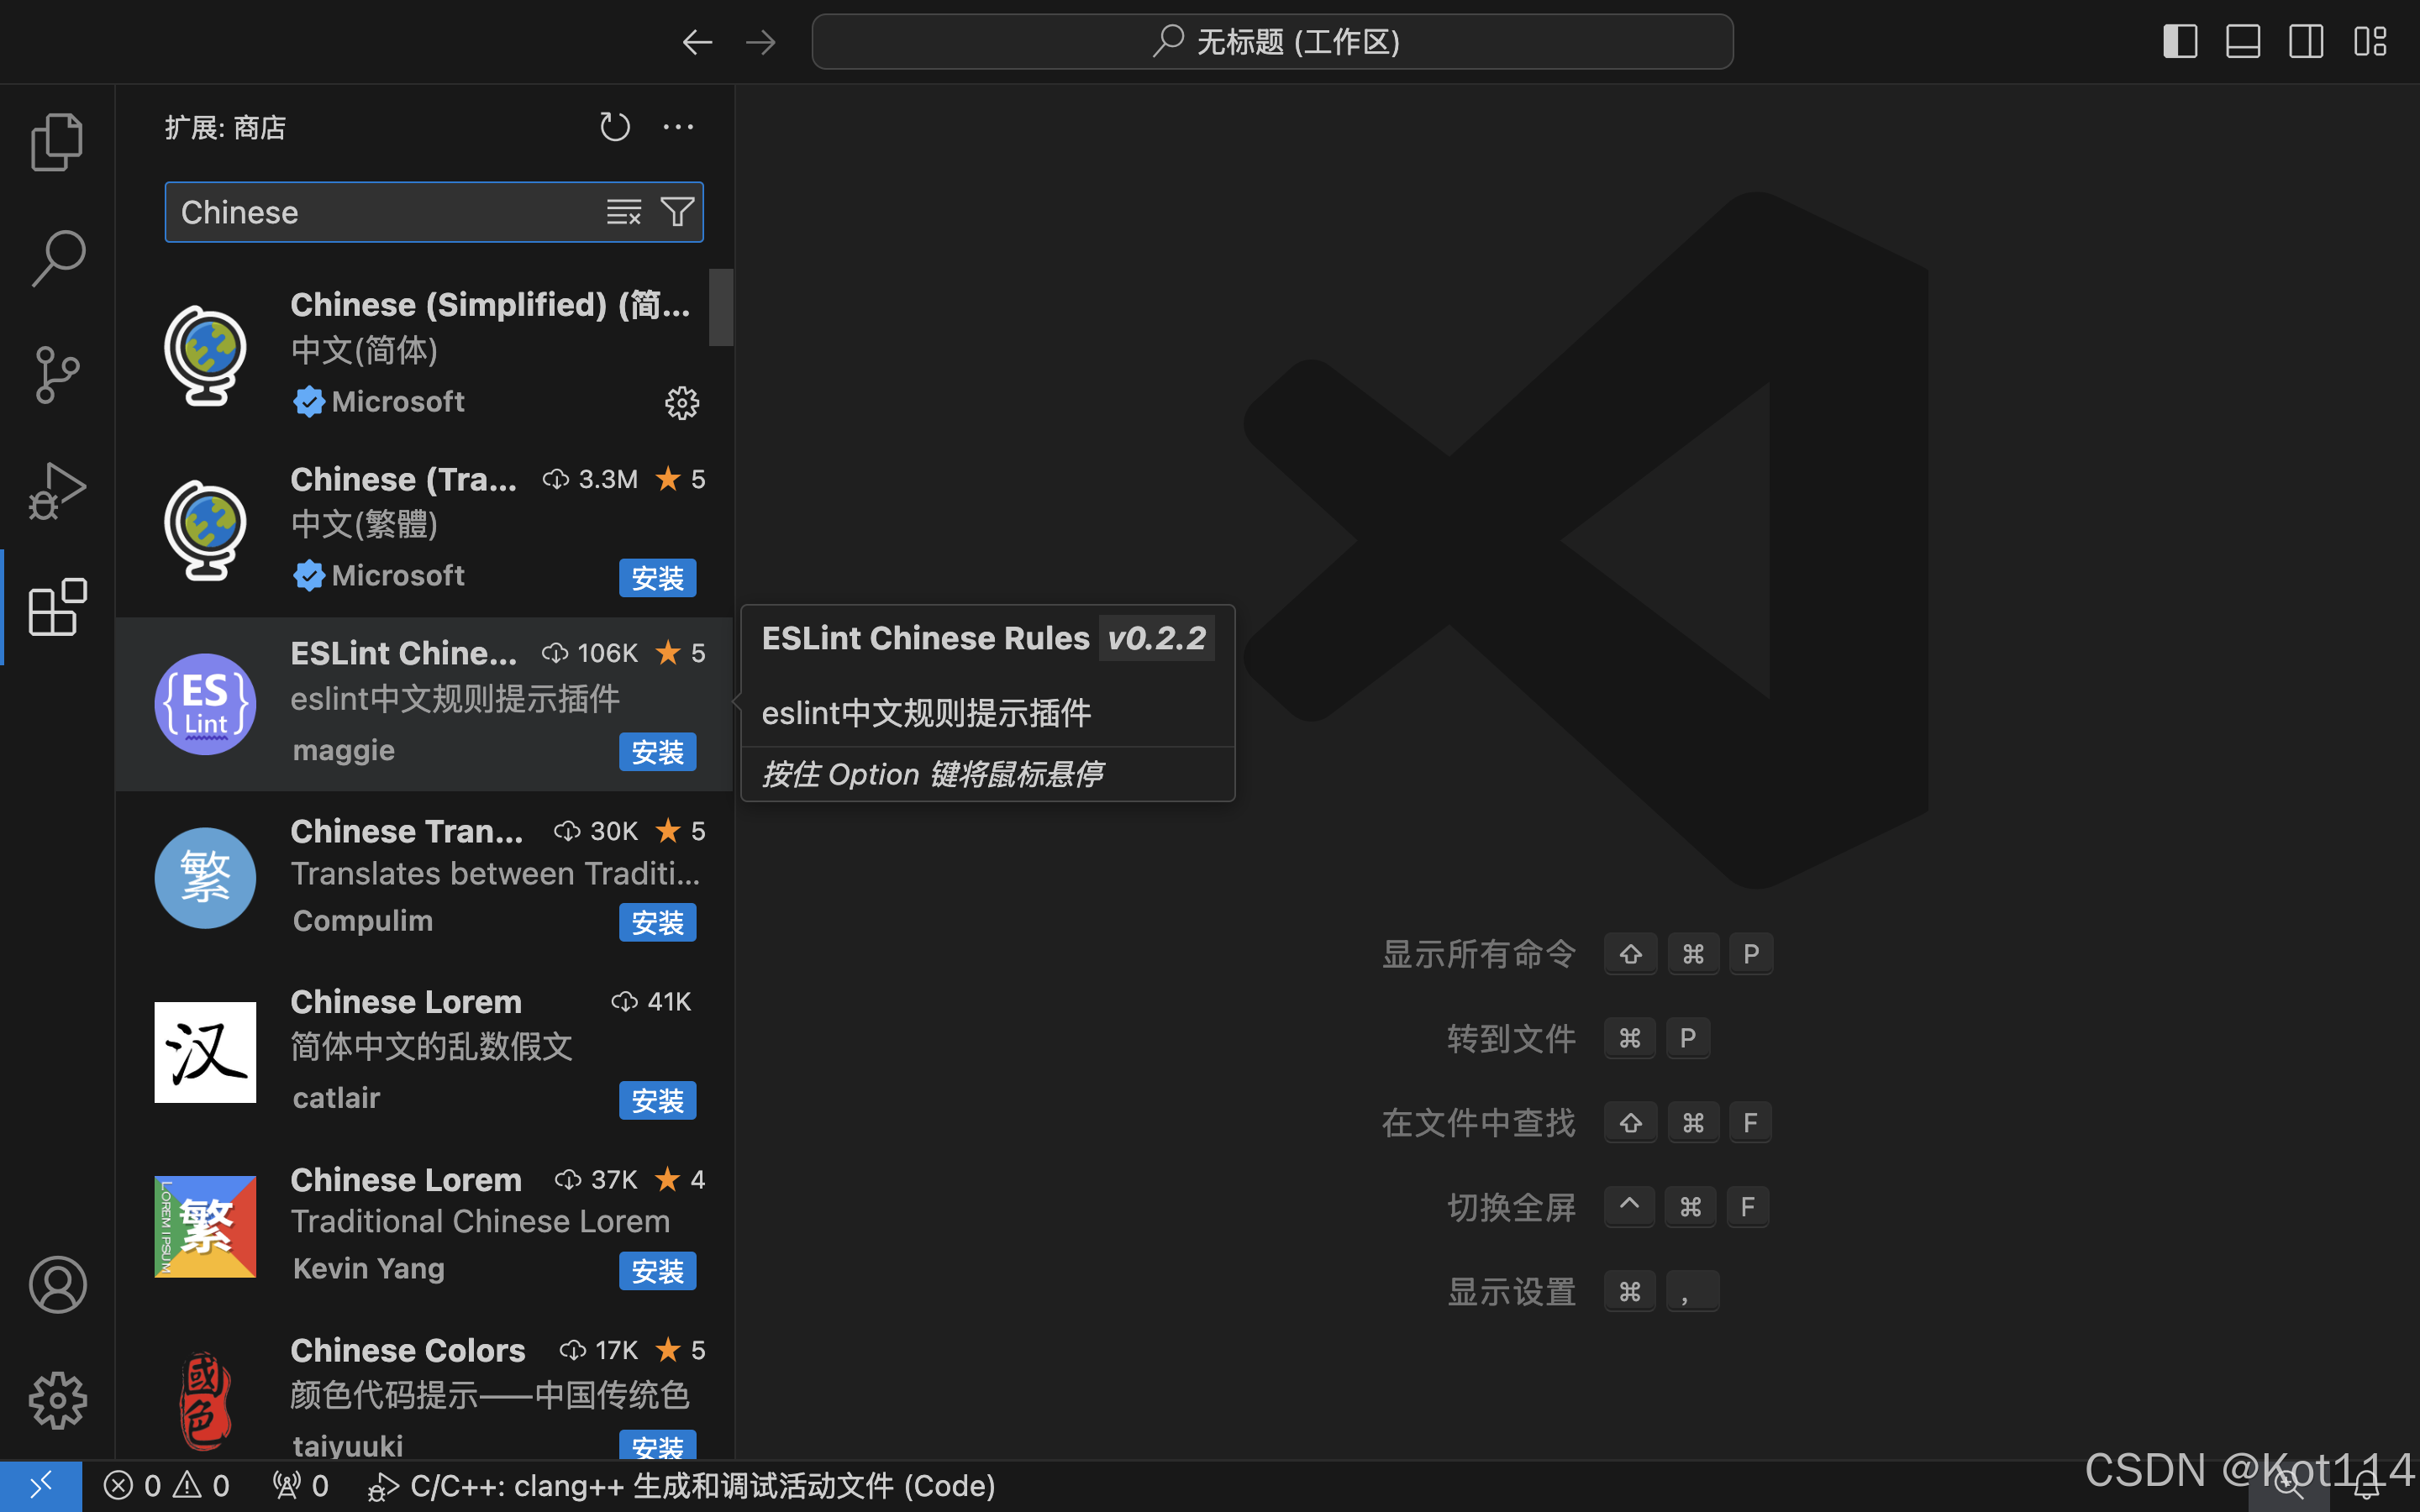This screenshot has width=2420, height=1512.
Task: Refresh the extensions list
Action: coord(615,126)
